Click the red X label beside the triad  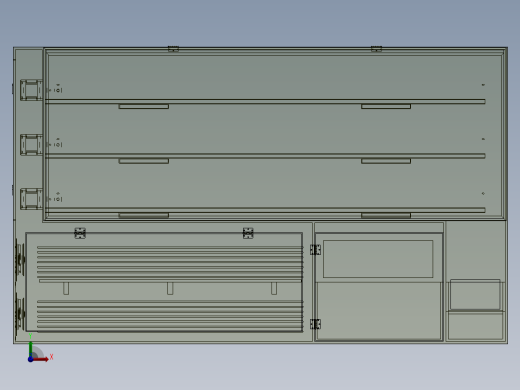pos(52,357)
